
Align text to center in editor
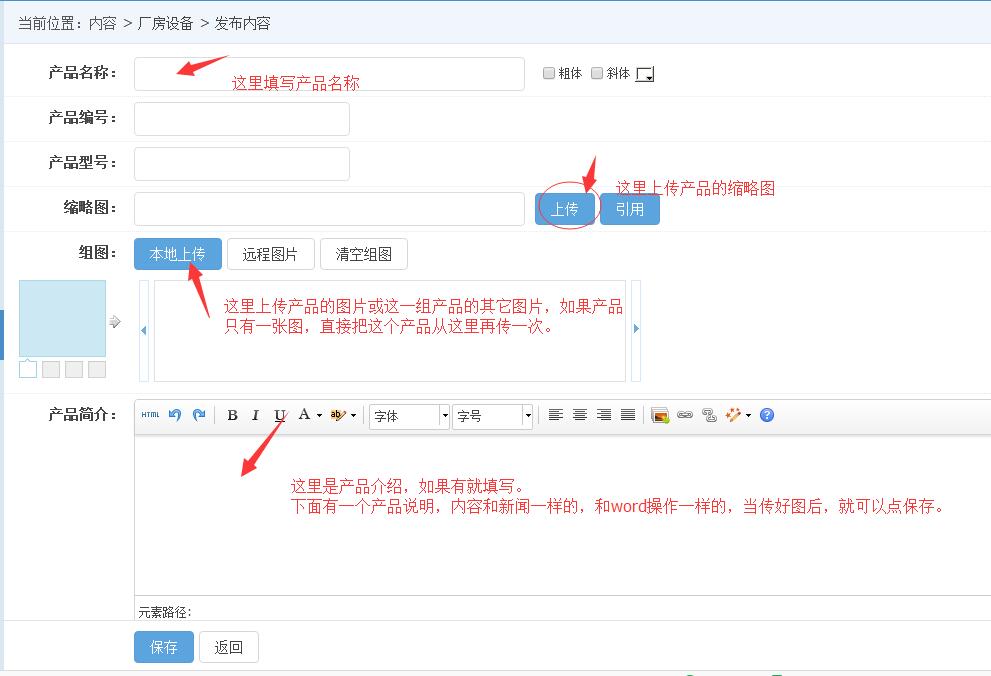[x=580, y=415]
